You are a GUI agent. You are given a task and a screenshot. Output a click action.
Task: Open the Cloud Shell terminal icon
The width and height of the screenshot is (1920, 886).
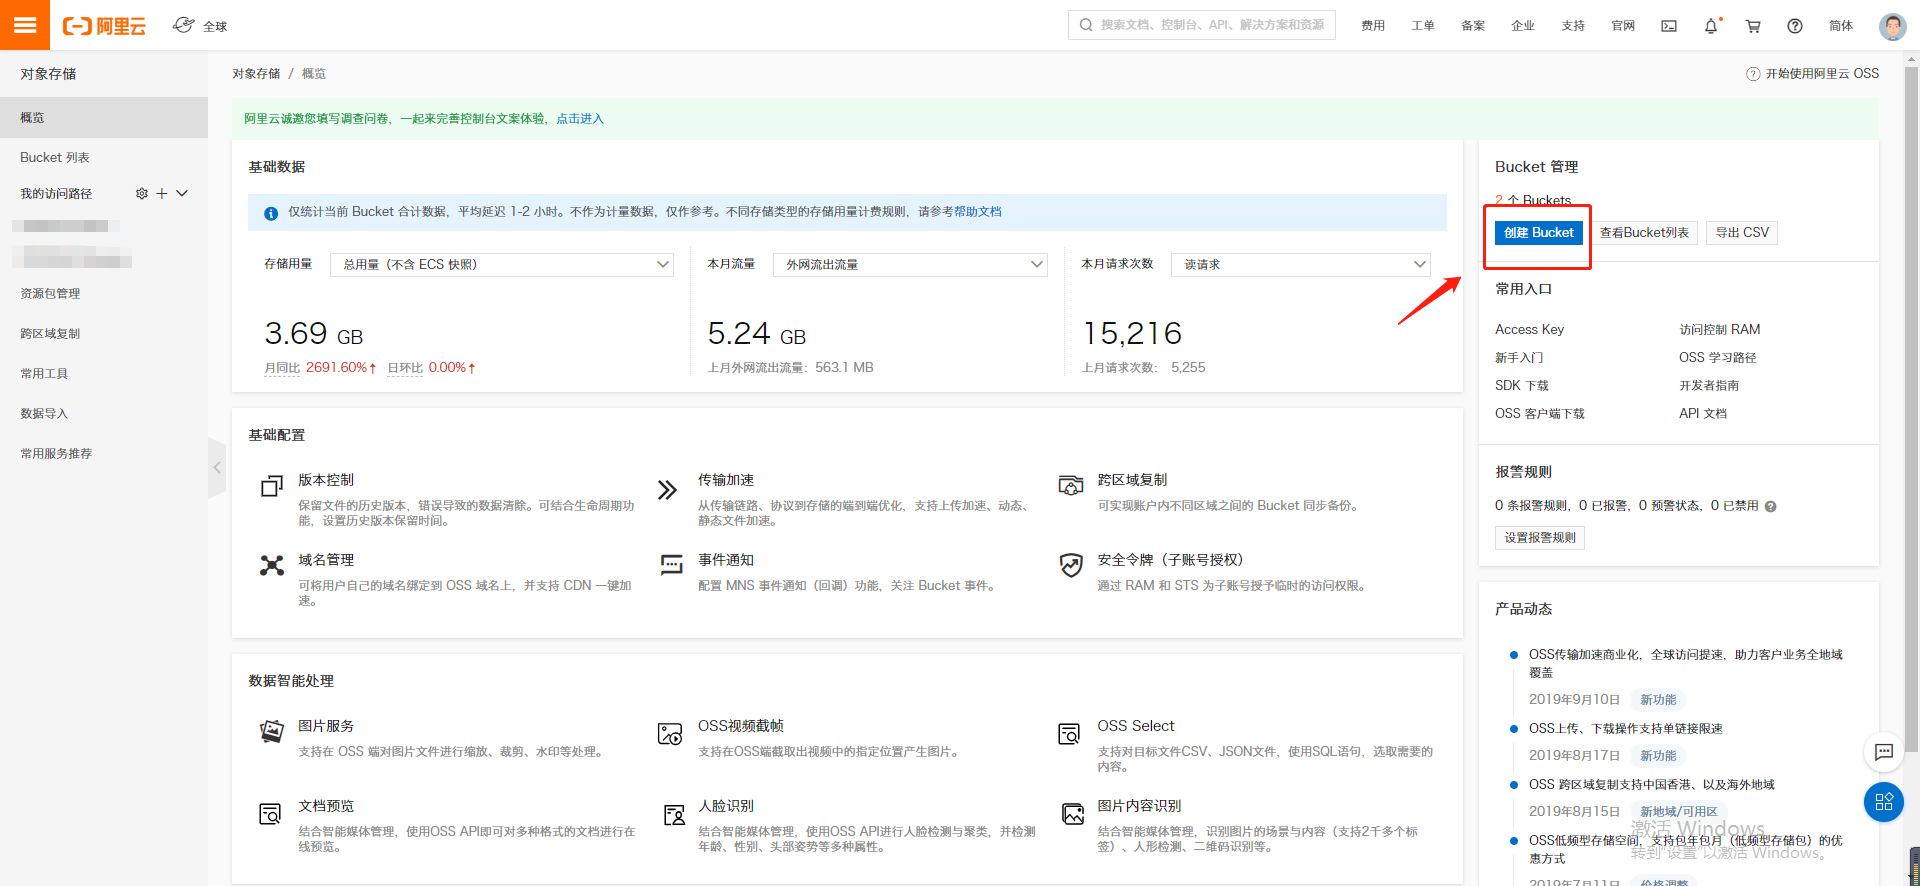[1669, 26]
